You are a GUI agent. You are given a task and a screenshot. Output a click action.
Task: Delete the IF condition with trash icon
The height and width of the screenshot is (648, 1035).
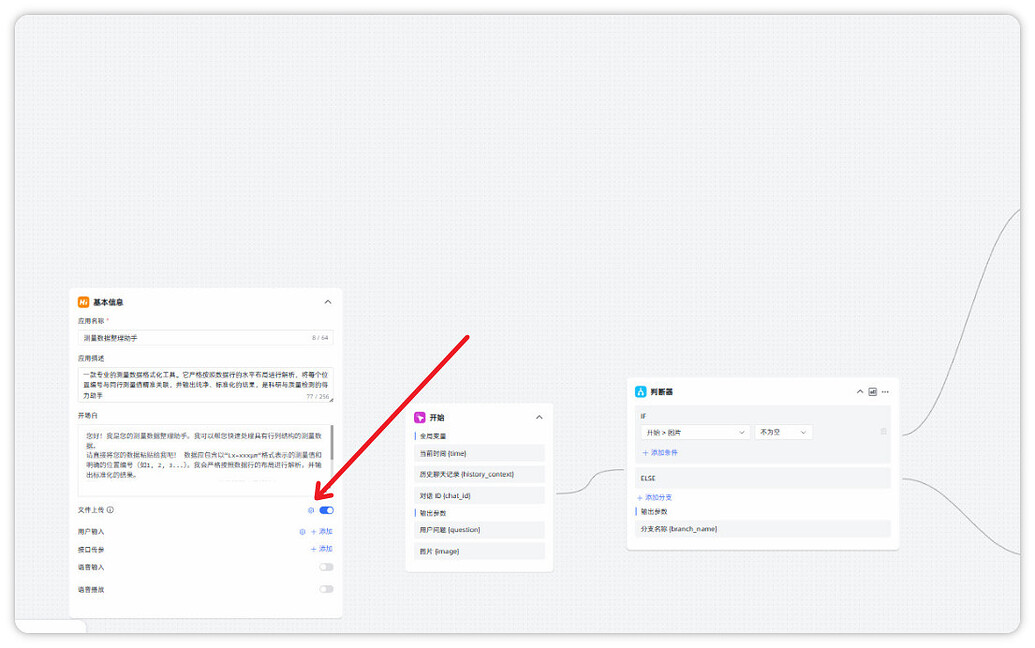point(883,432)
